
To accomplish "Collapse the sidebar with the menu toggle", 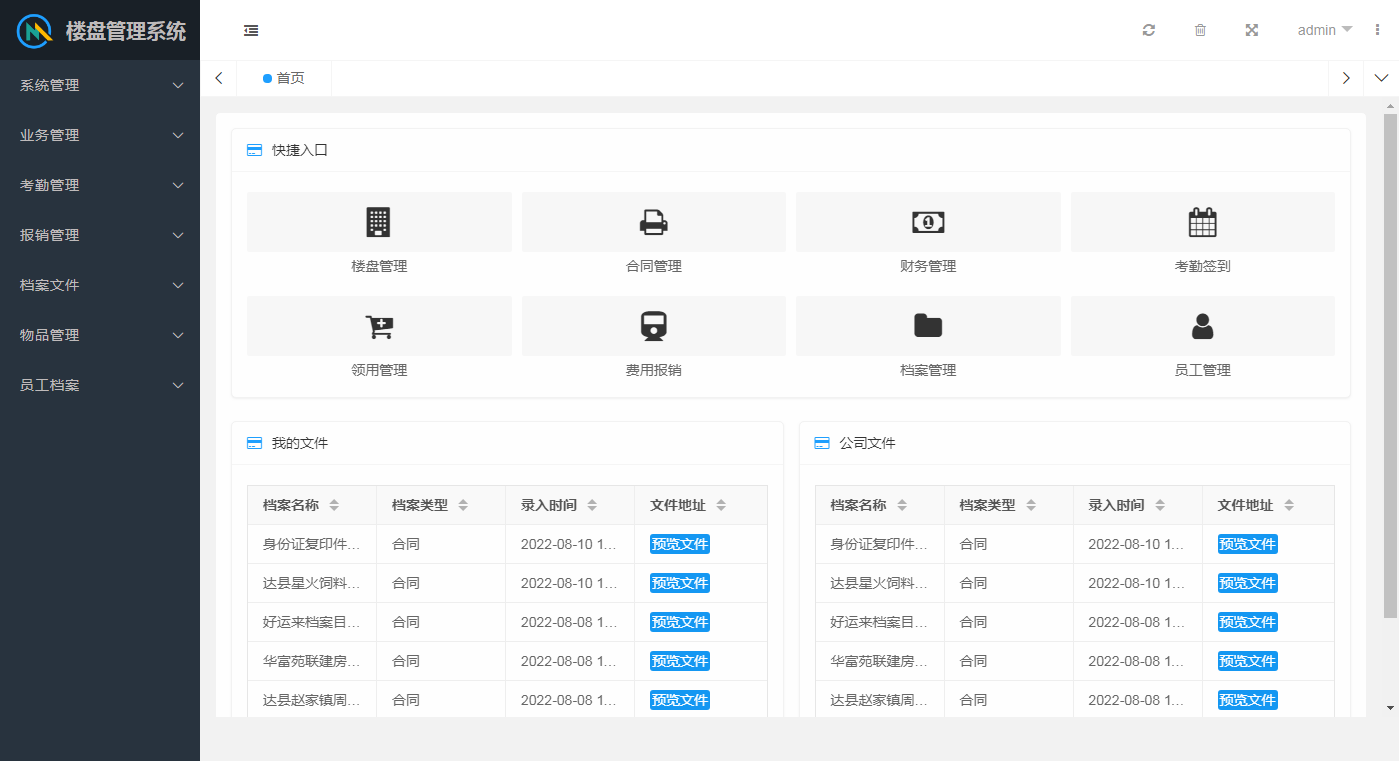I will (251, 30).
